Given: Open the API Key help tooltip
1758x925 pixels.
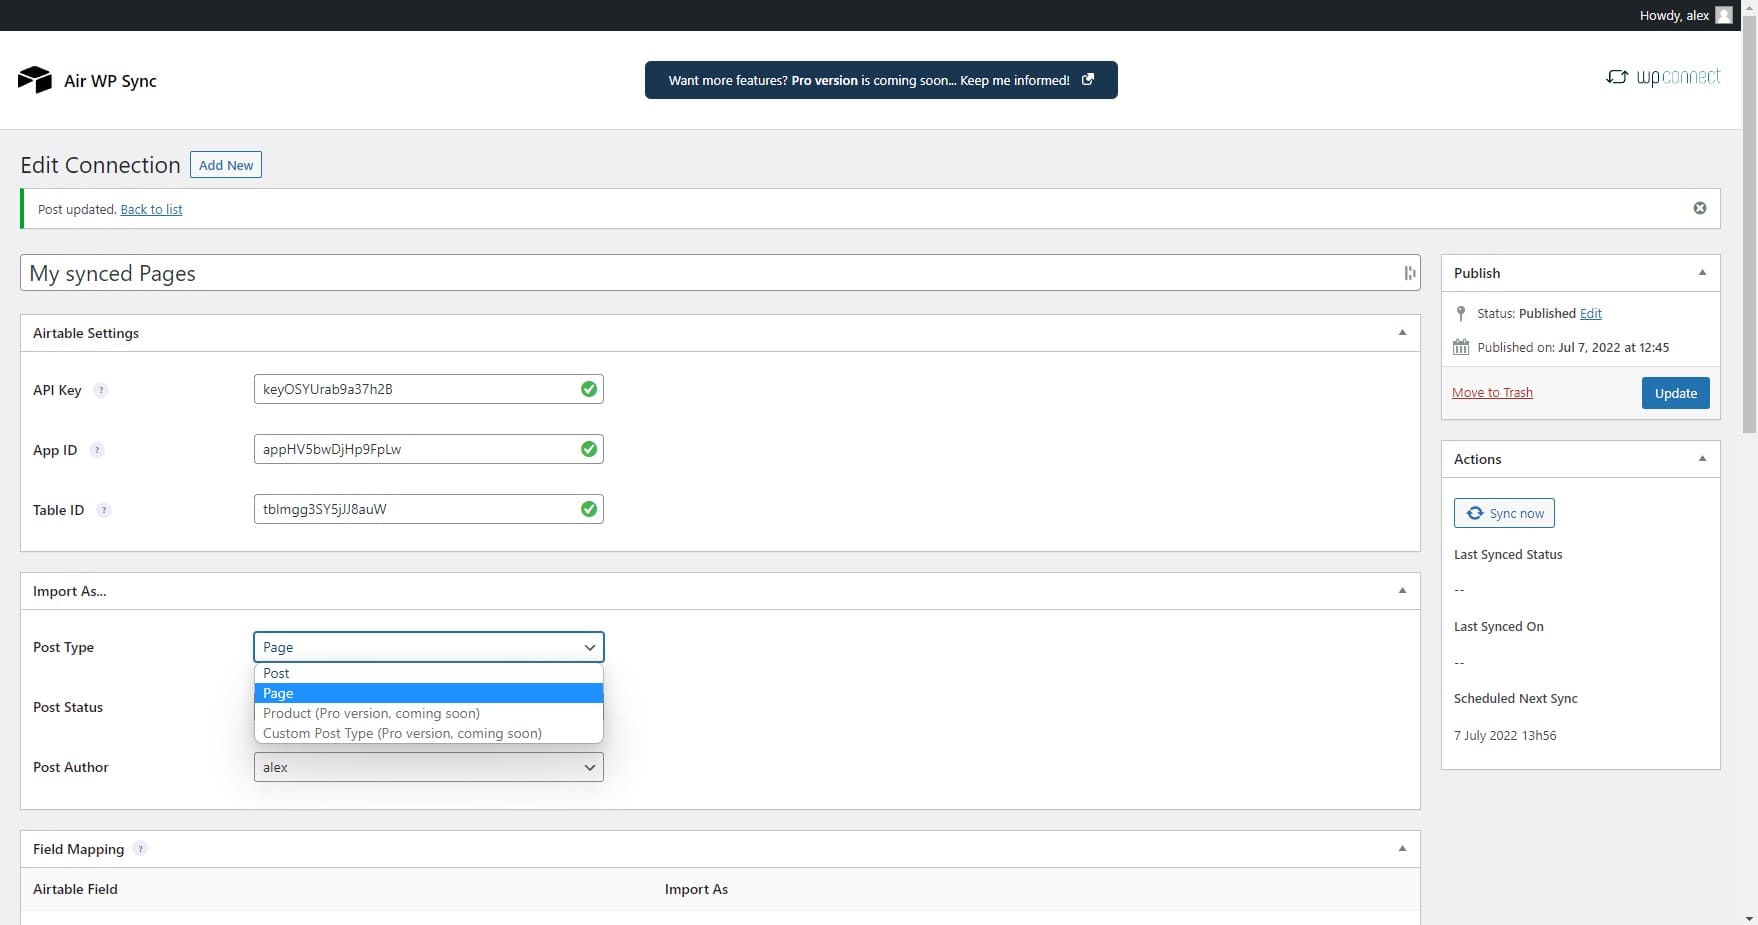Looking at the screenshot, I should click(x=101, y=390).
